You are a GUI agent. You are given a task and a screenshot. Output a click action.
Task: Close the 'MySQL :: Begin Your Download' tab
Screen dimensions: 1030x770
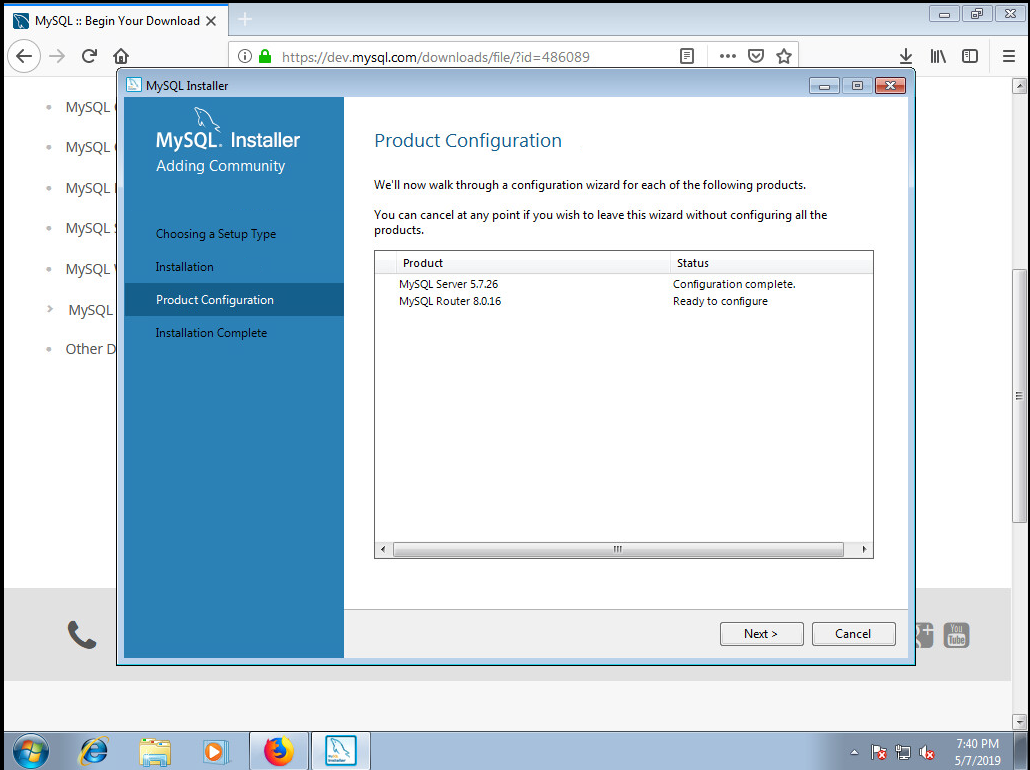pos(211,21)
